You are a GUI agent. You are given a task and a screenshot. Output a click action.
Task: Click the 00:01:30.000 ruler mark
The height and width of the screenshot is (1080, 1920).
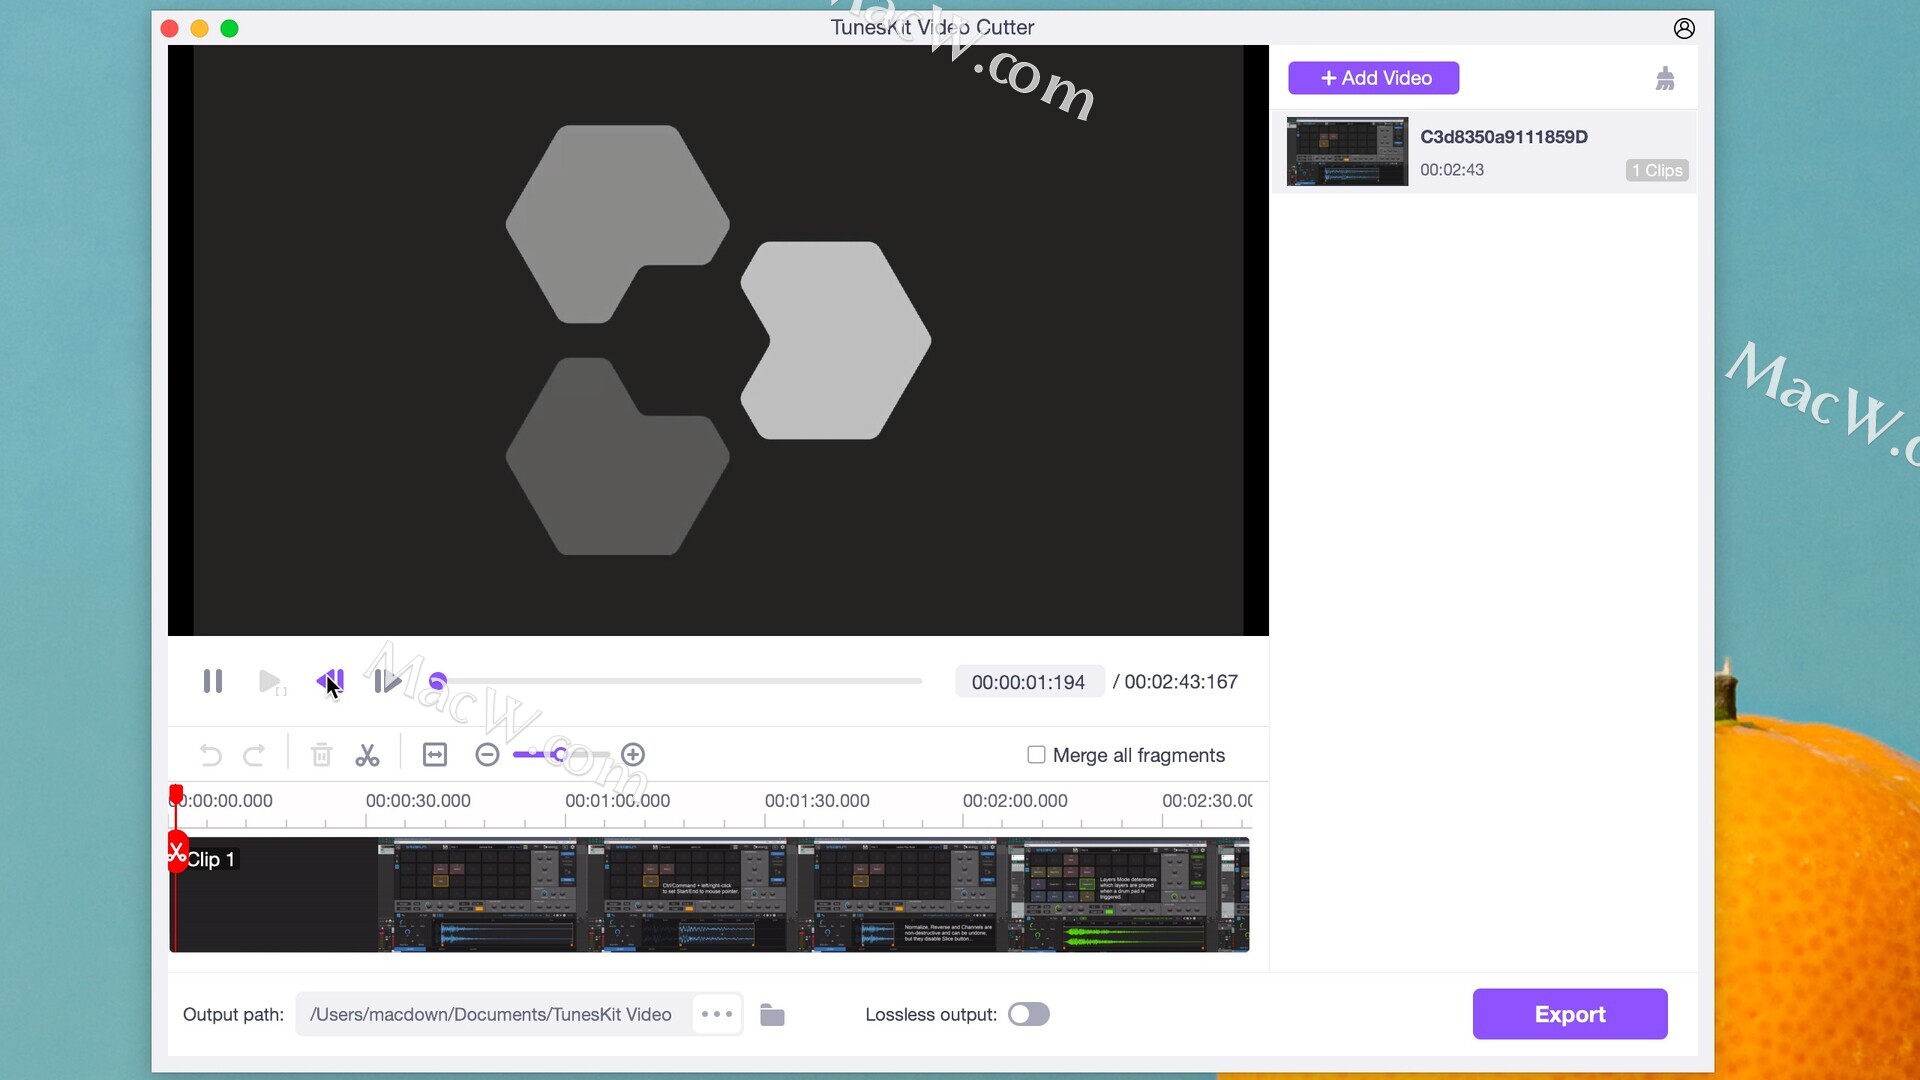817,801
